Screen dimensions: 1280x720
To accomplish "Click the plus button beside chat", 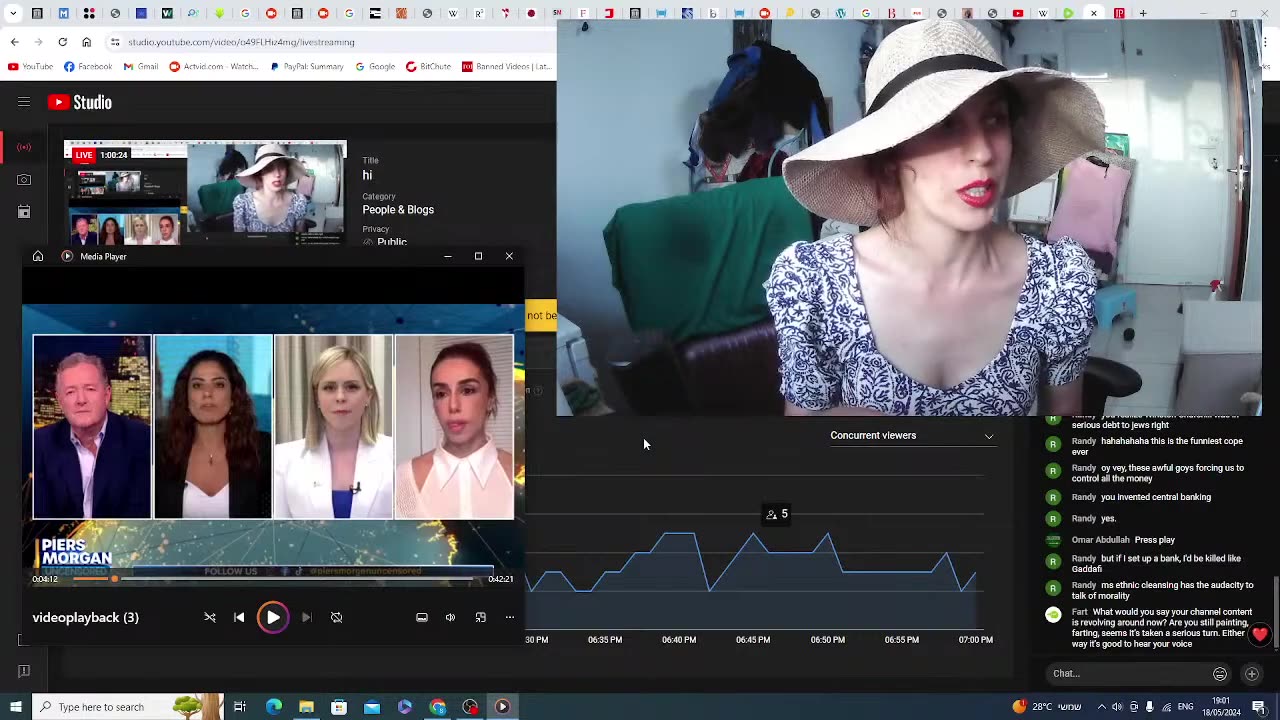I will click(1251, 674).
